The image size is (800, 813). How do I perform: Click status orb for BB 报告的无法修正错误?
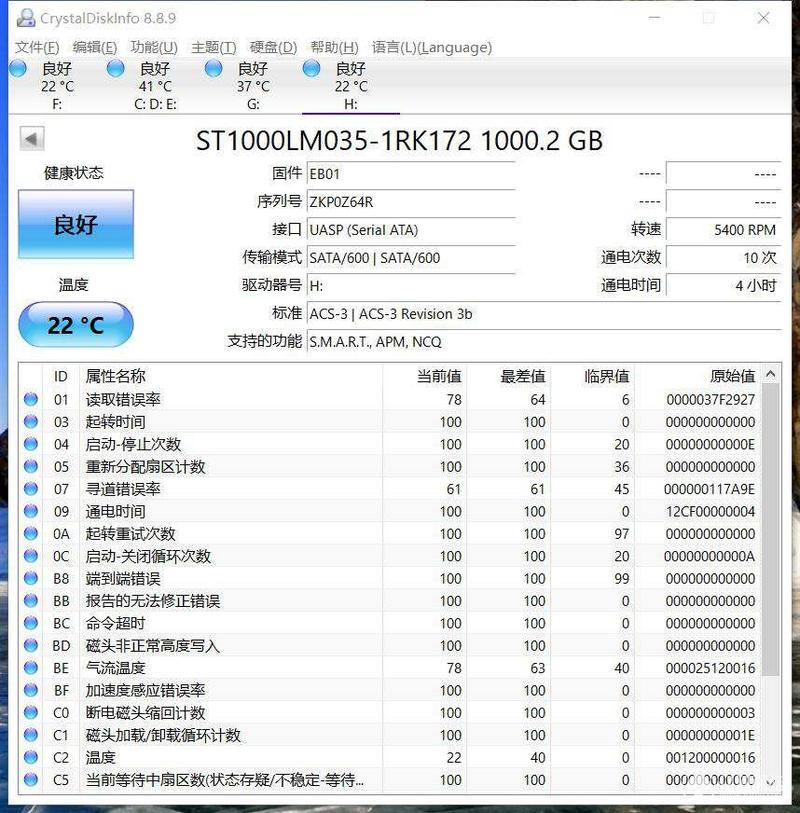[31, 600]
